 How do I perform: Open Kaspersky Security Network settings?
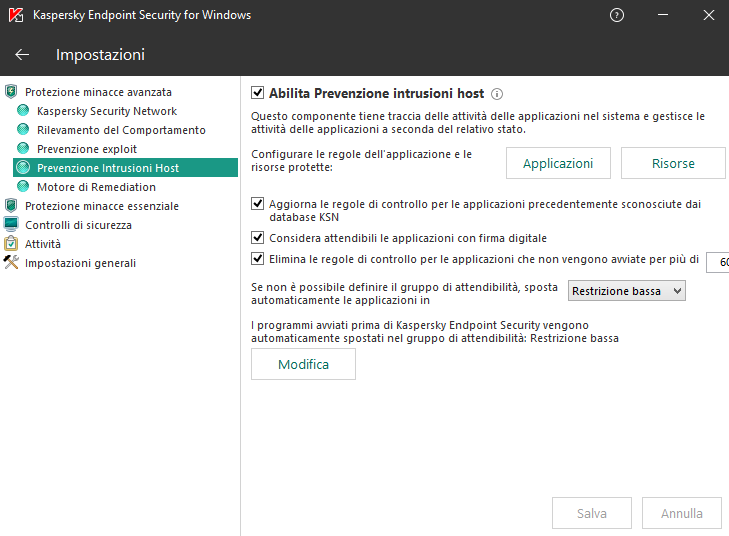tap(107, 111)
